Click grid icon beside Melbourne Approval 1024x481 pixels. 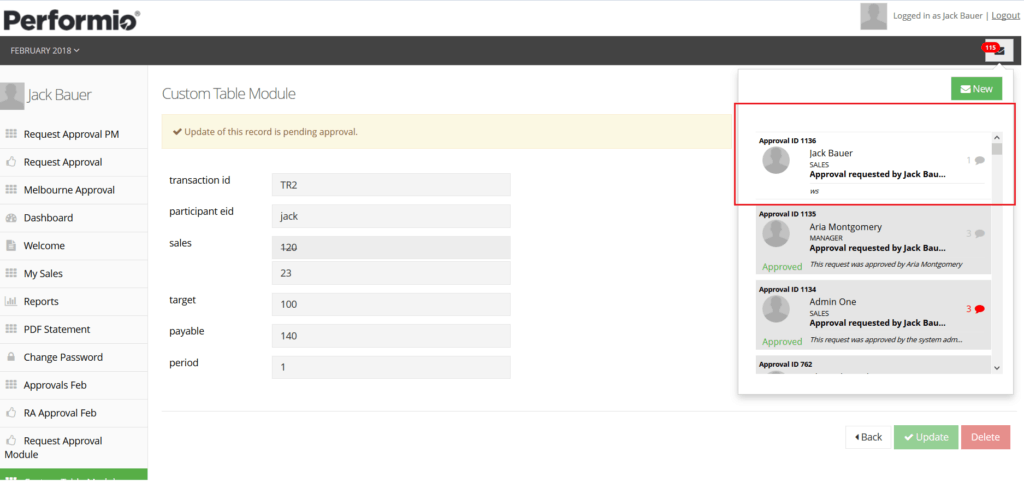(11, 190)
